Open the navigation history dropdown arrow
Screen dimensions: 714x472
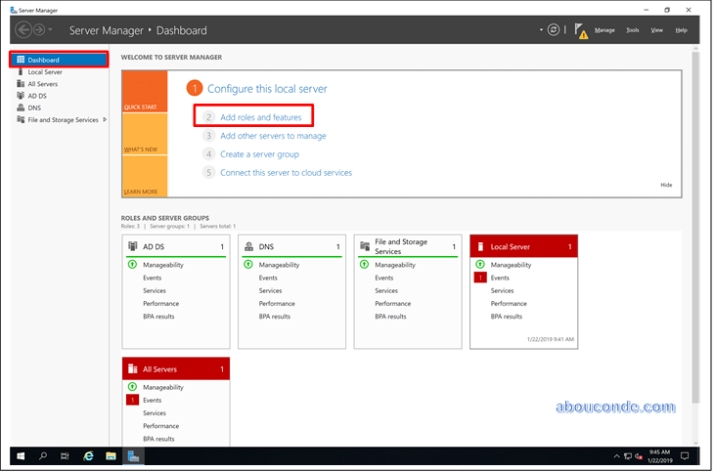pos(50,31)
